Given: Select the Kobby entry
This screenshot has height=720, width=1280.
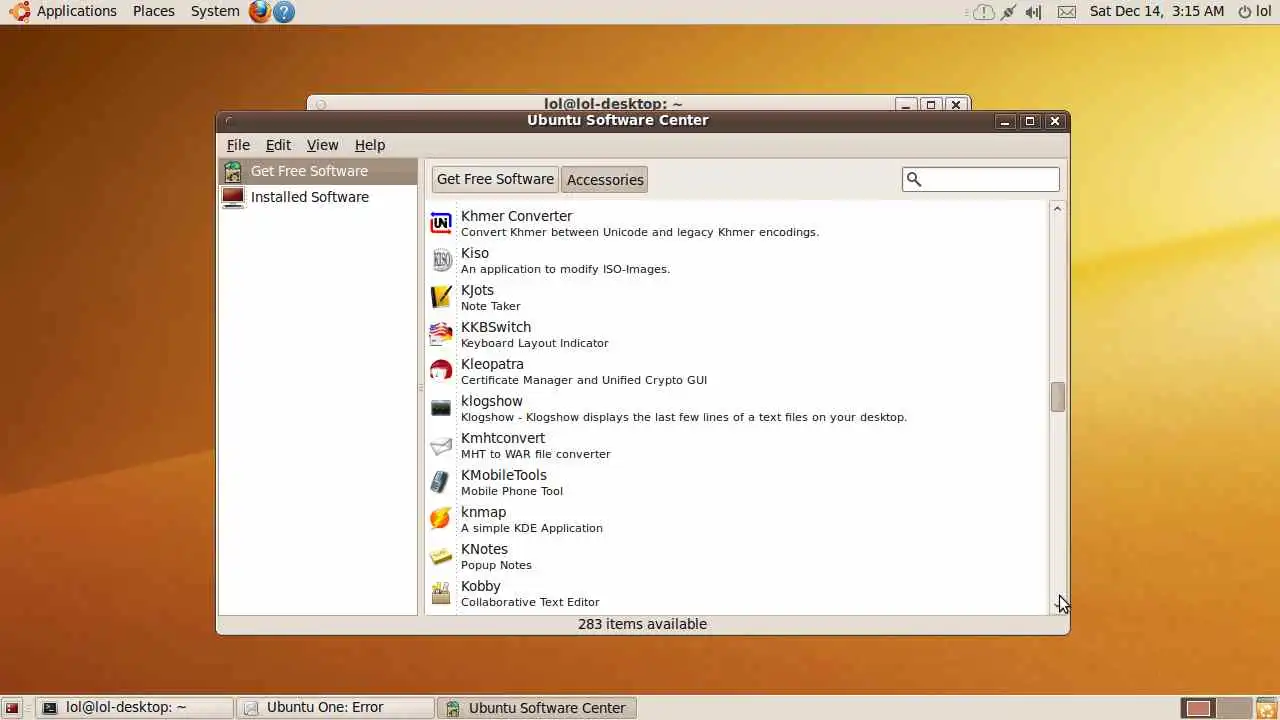Looking at the screenshot, I should (x=737, y=593).
